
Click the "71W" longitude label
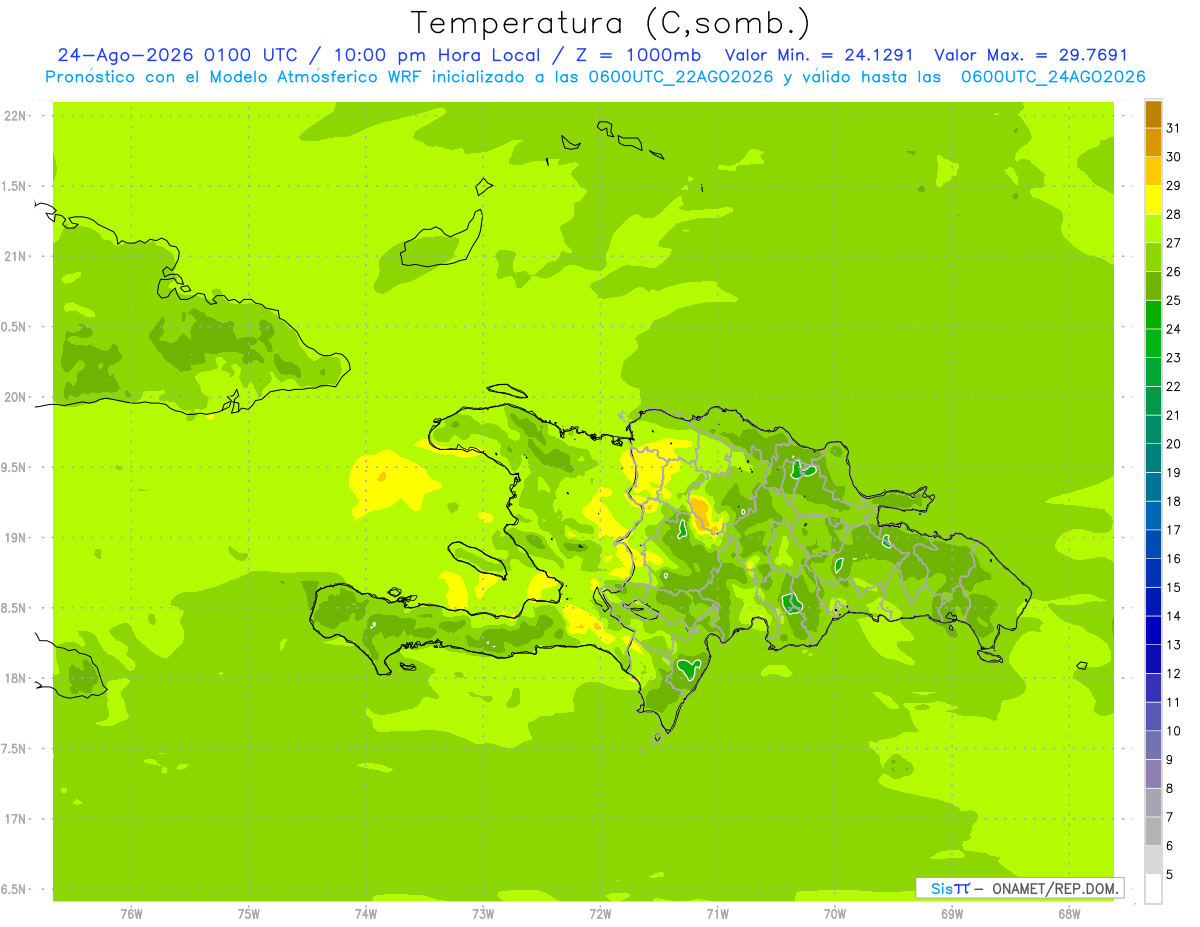(x=717, y=914)
